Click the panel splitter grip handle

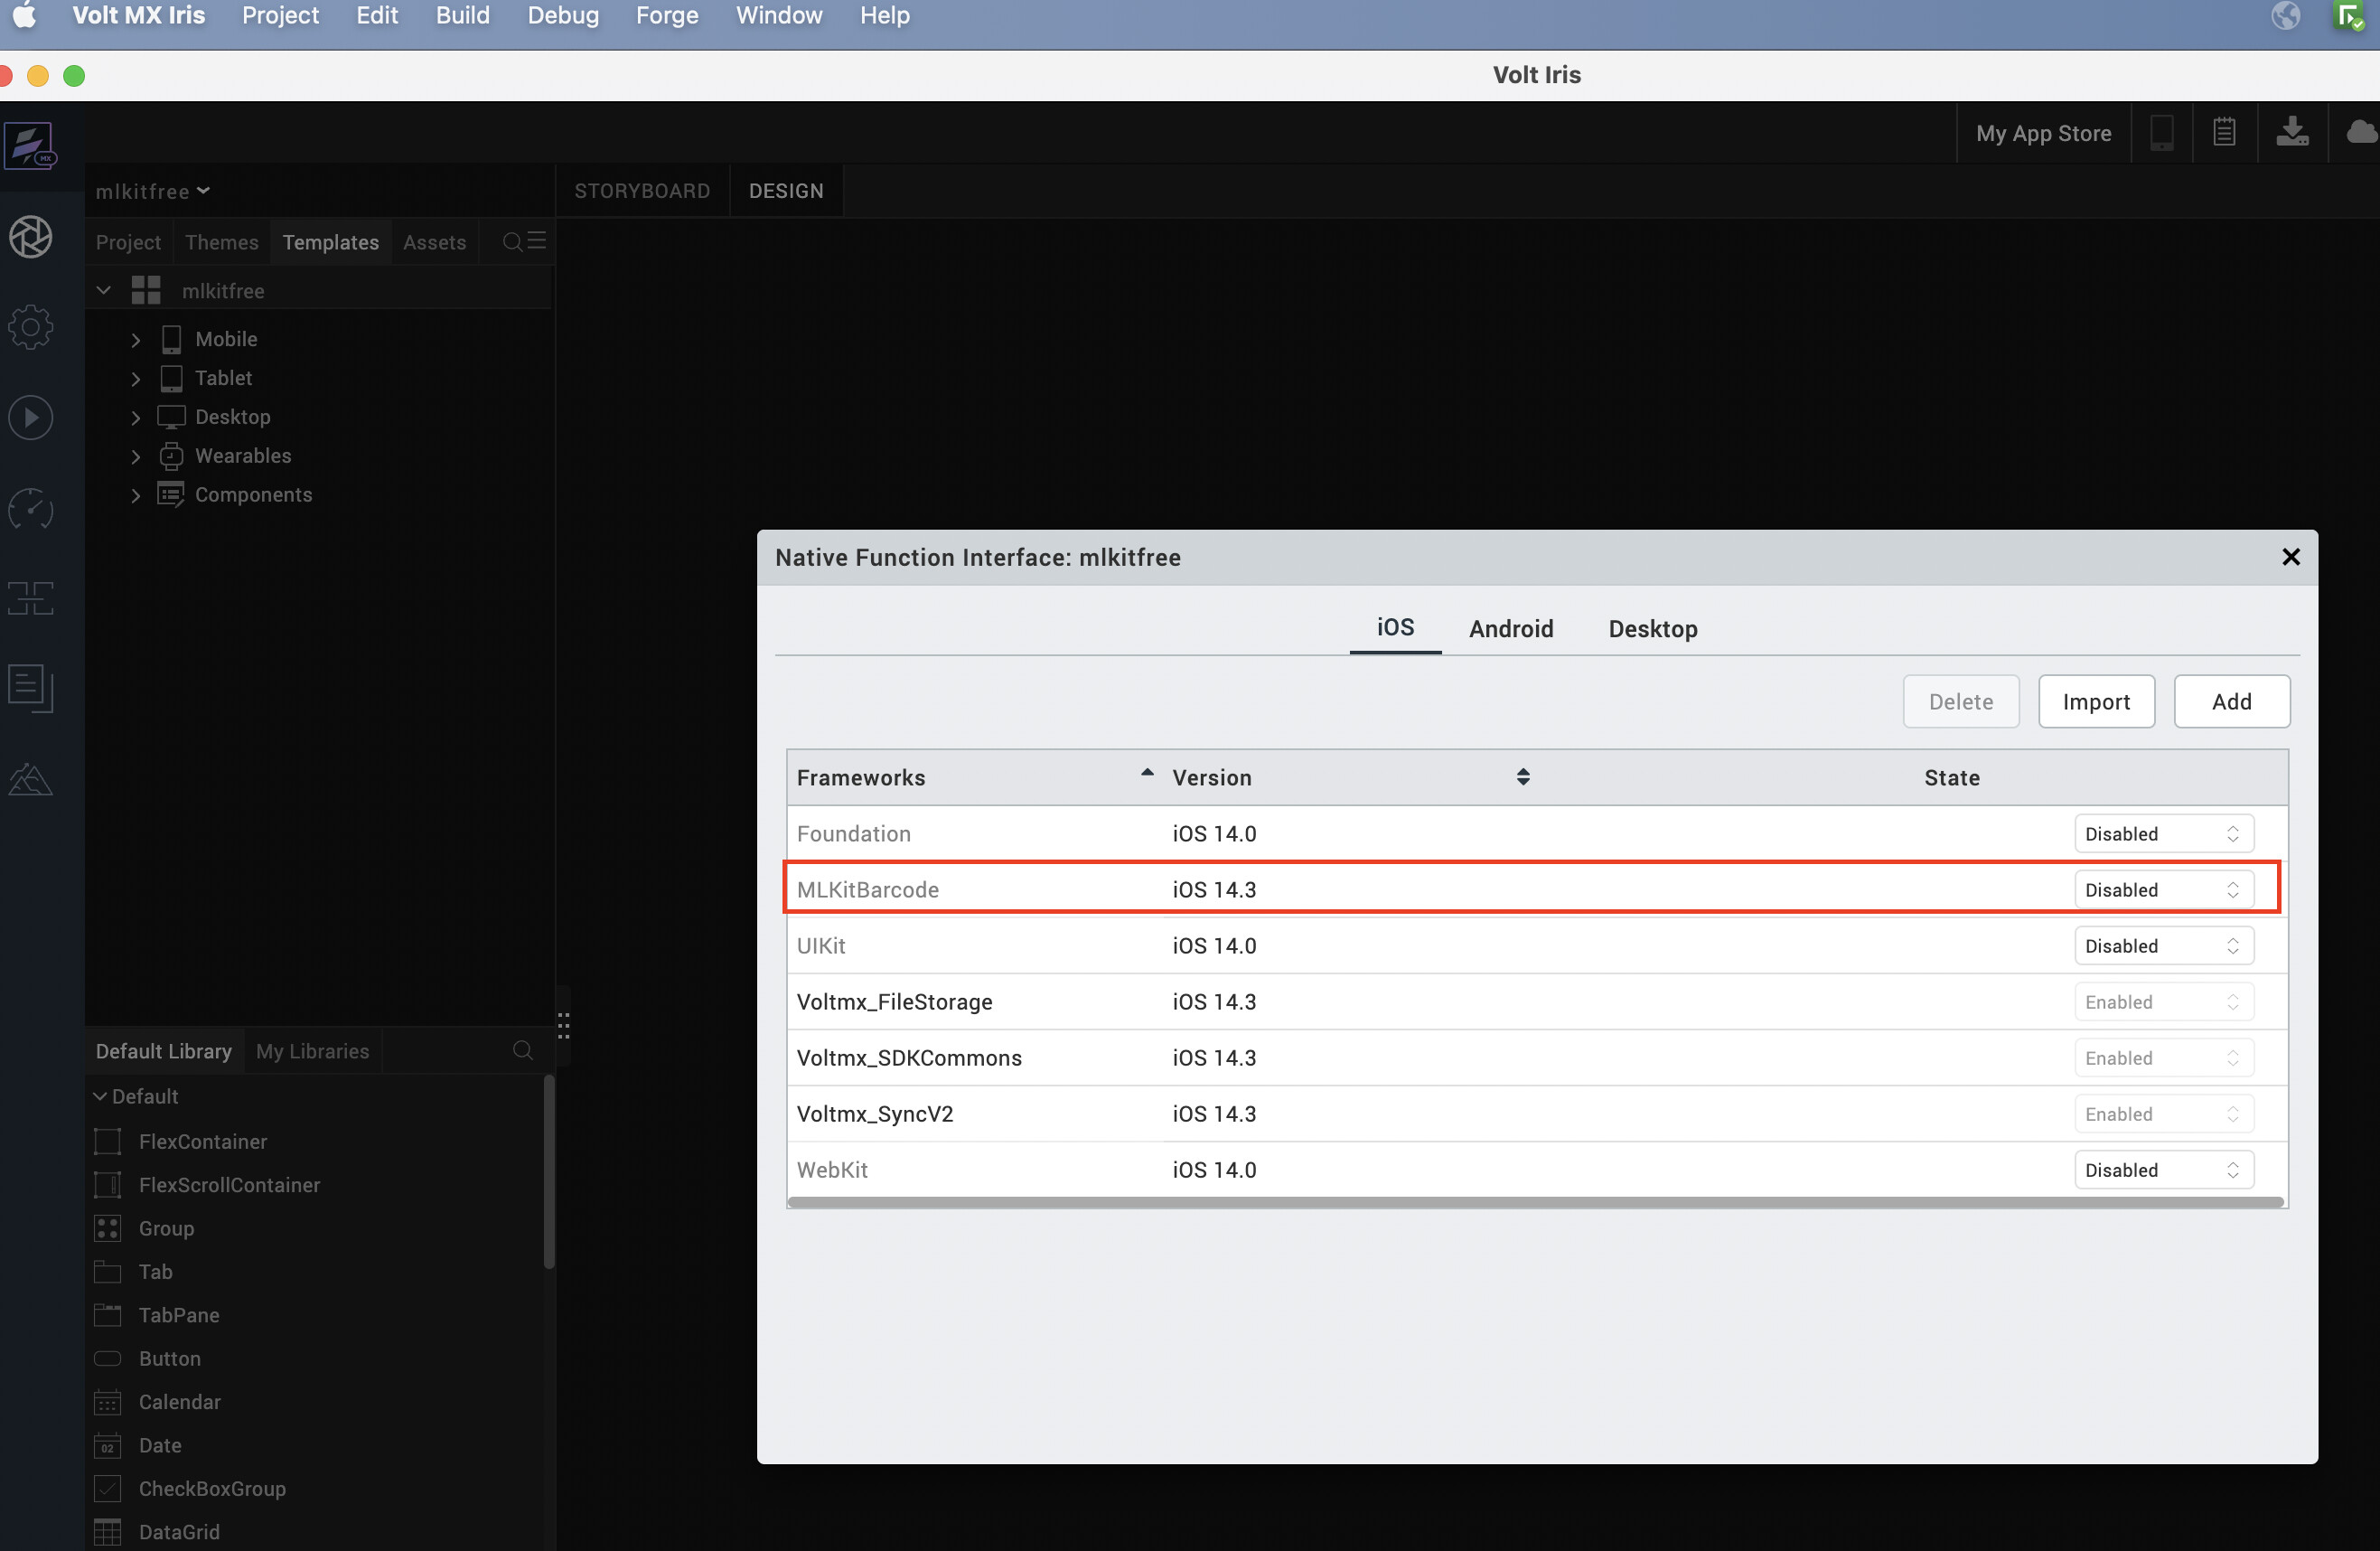pos(563,1025)
